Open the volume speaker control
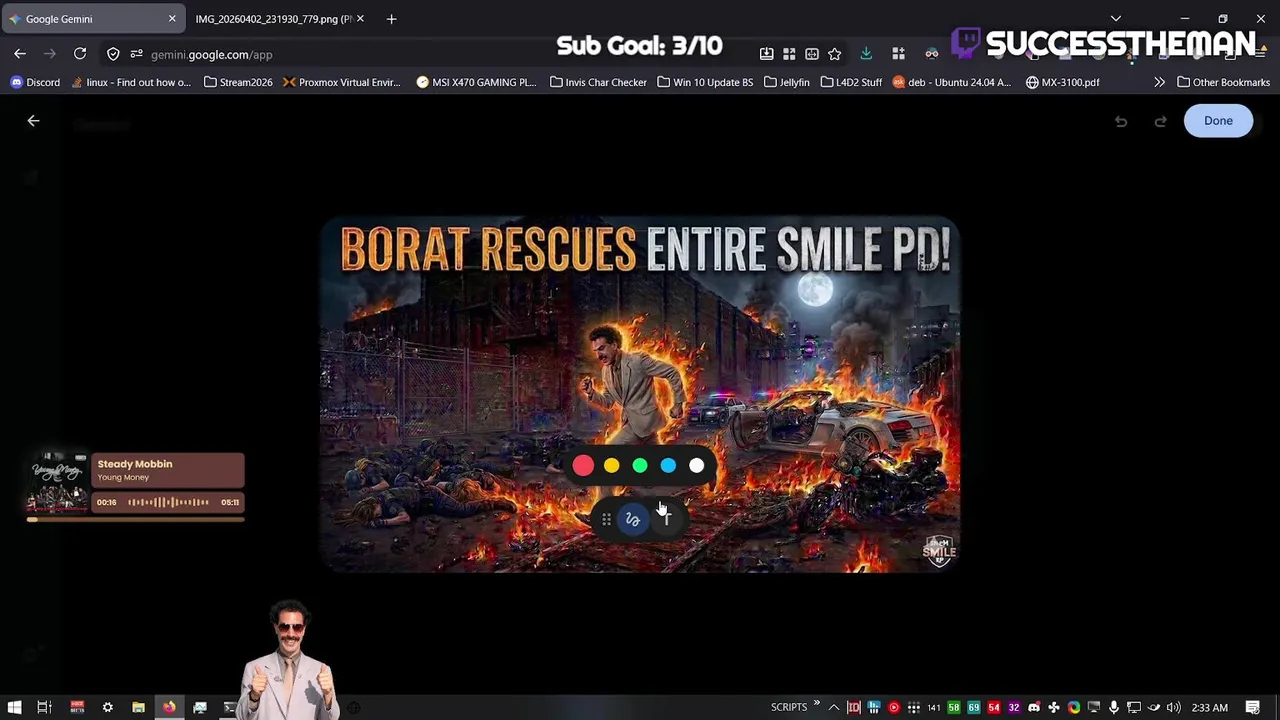 (1173, 707)
